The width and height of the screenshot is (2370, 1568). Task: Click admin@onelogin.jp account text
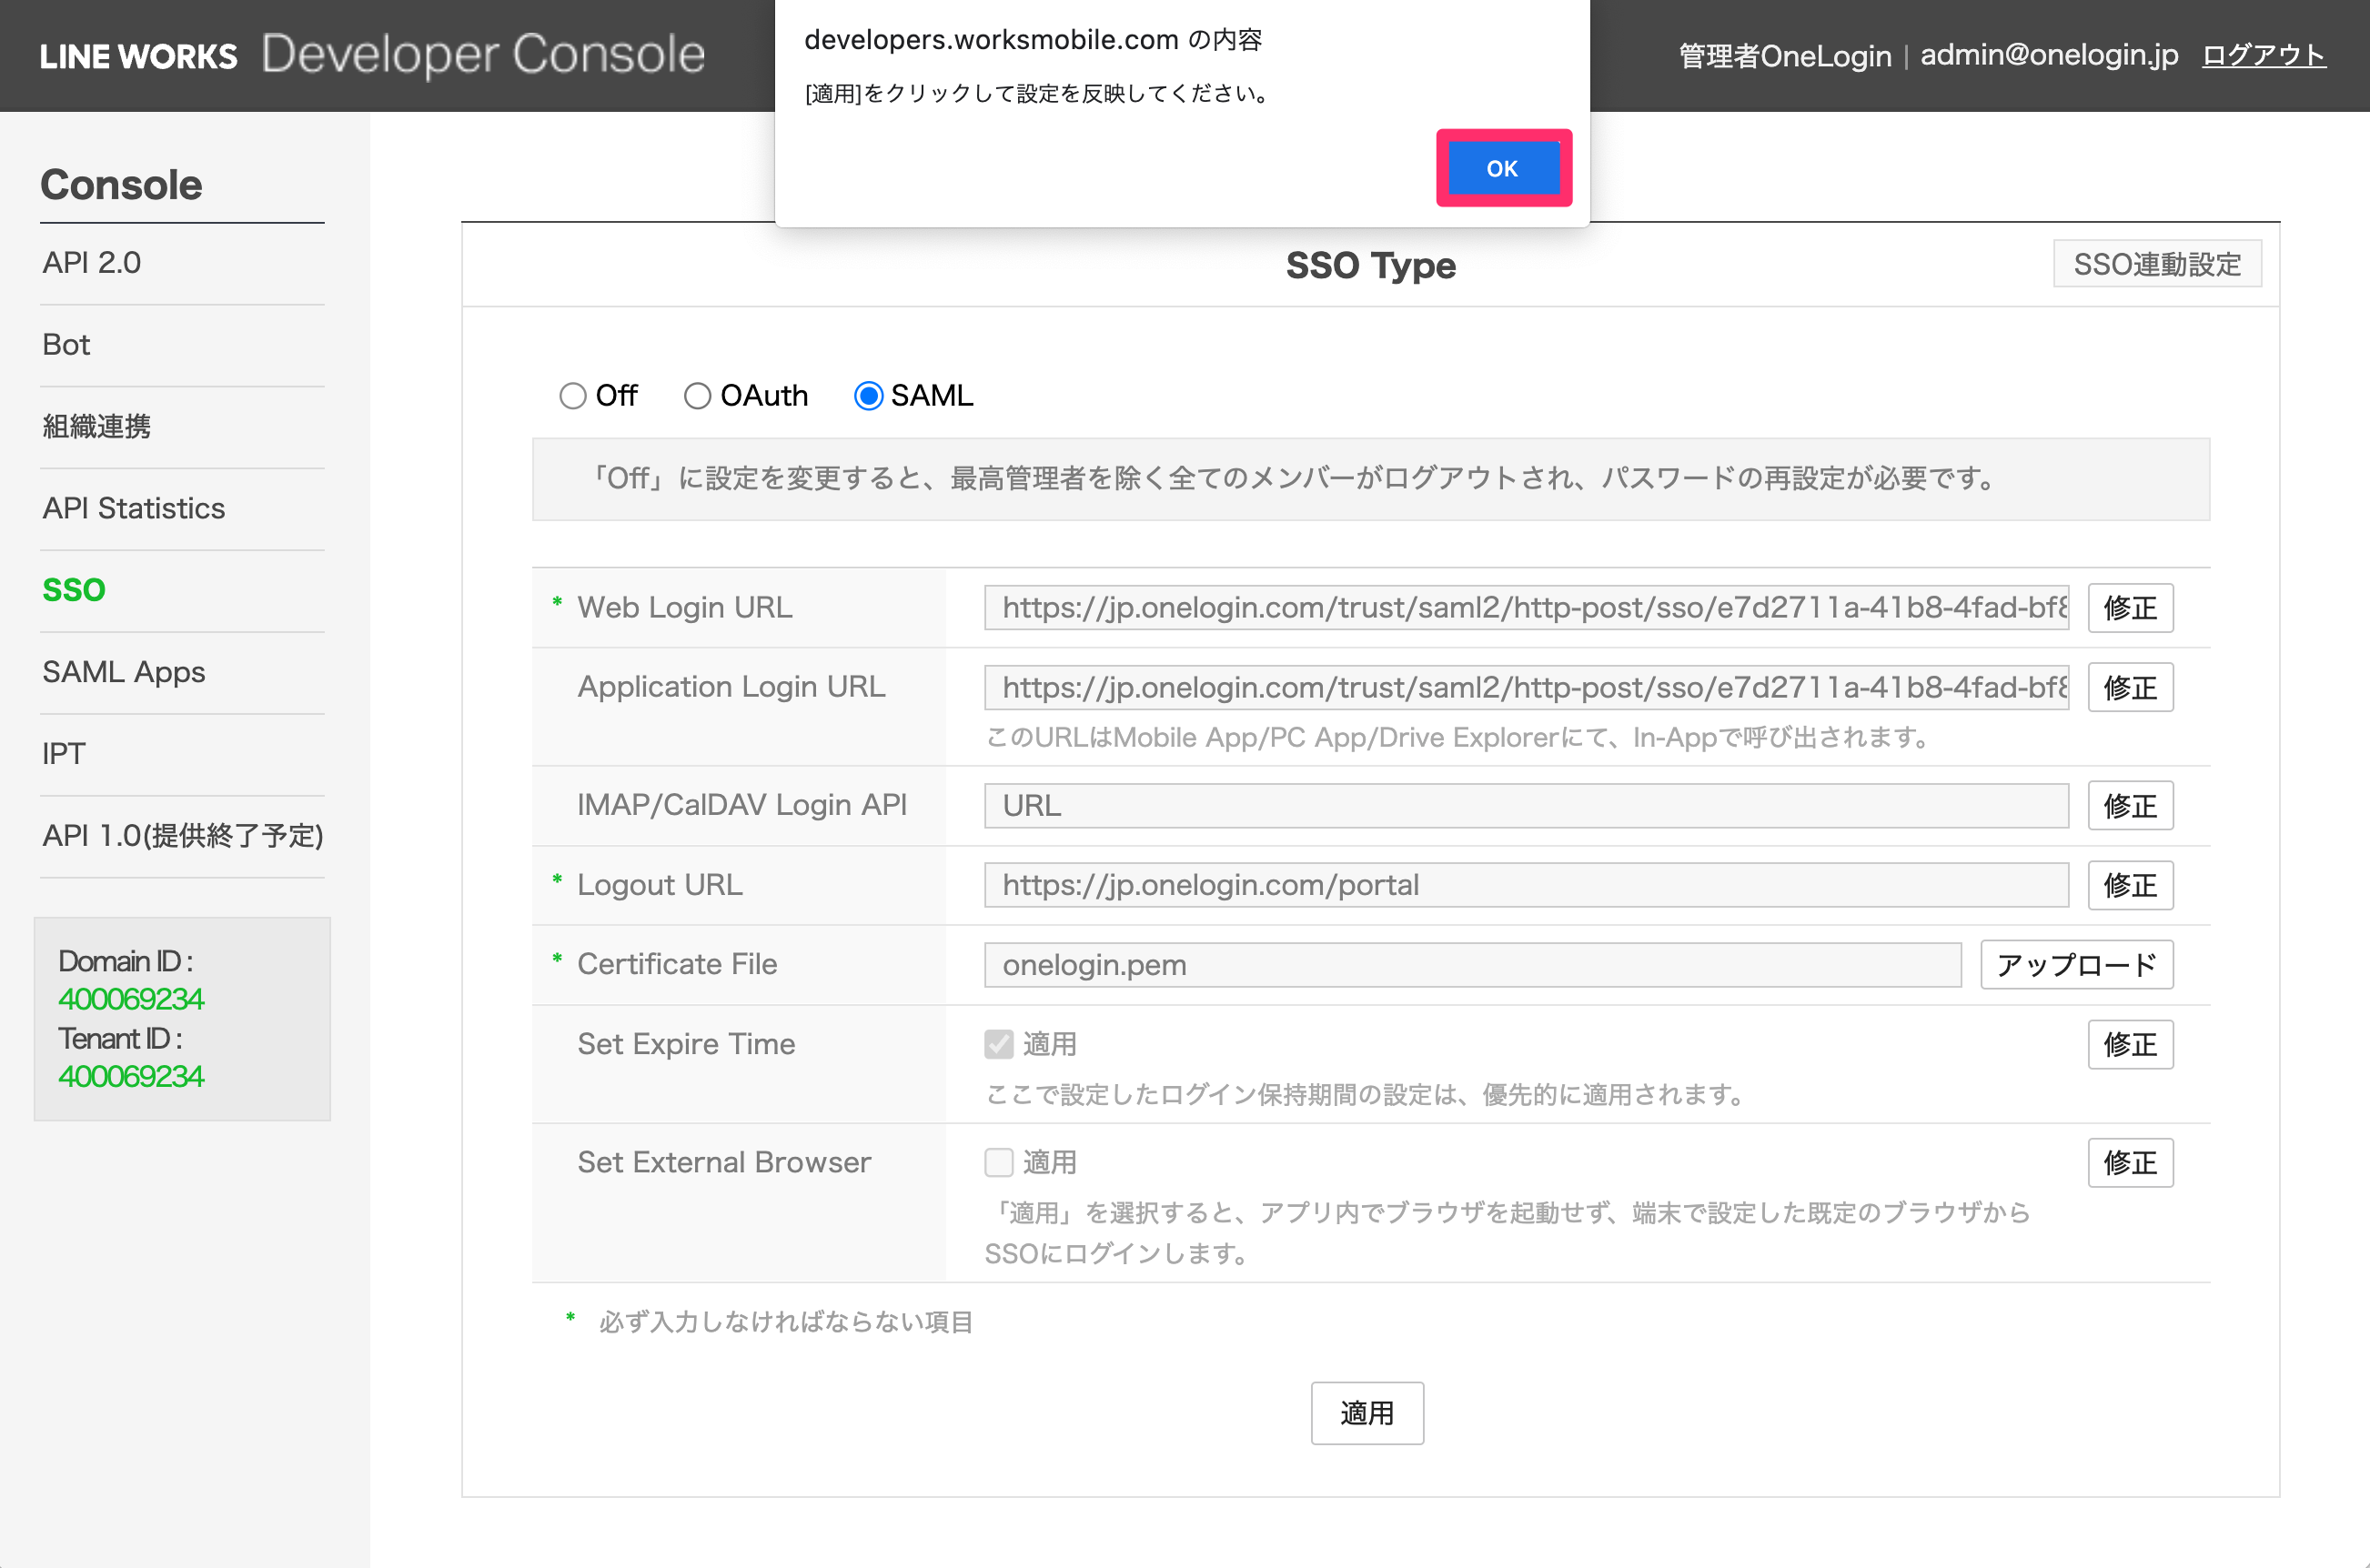pyautogui.click(x=2049, y=55)
